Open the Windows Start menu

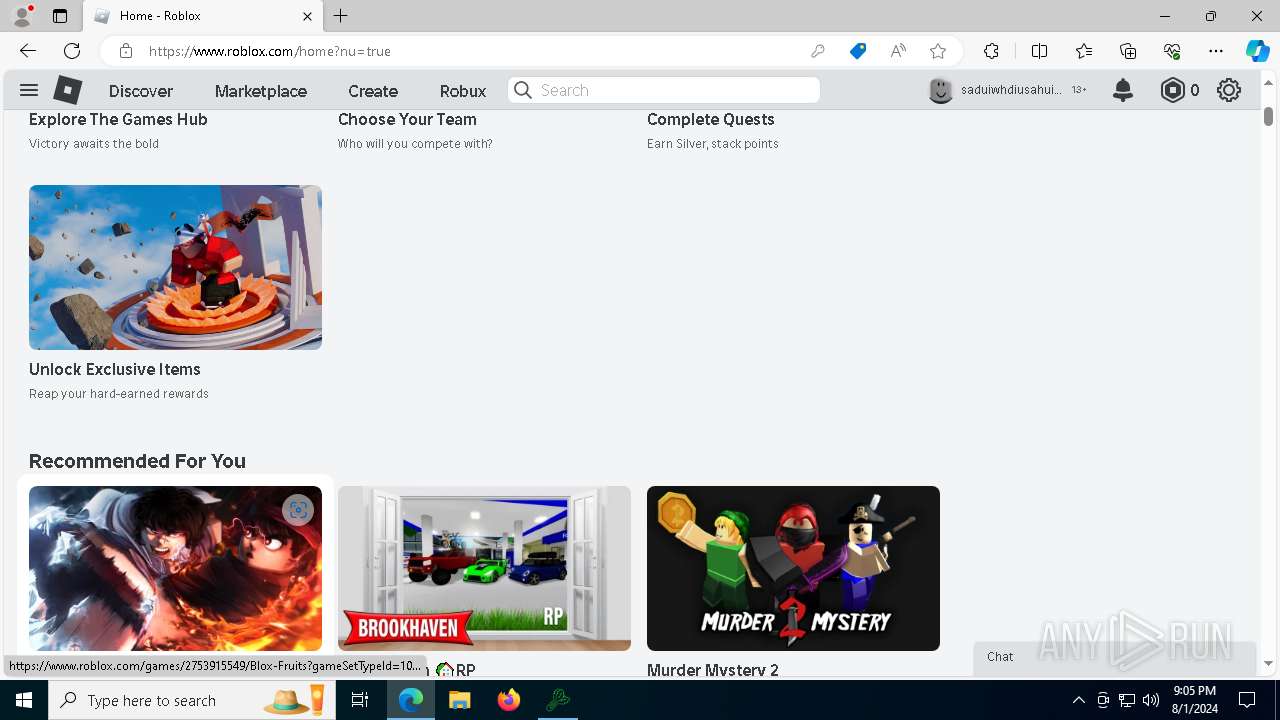(24, 700)
